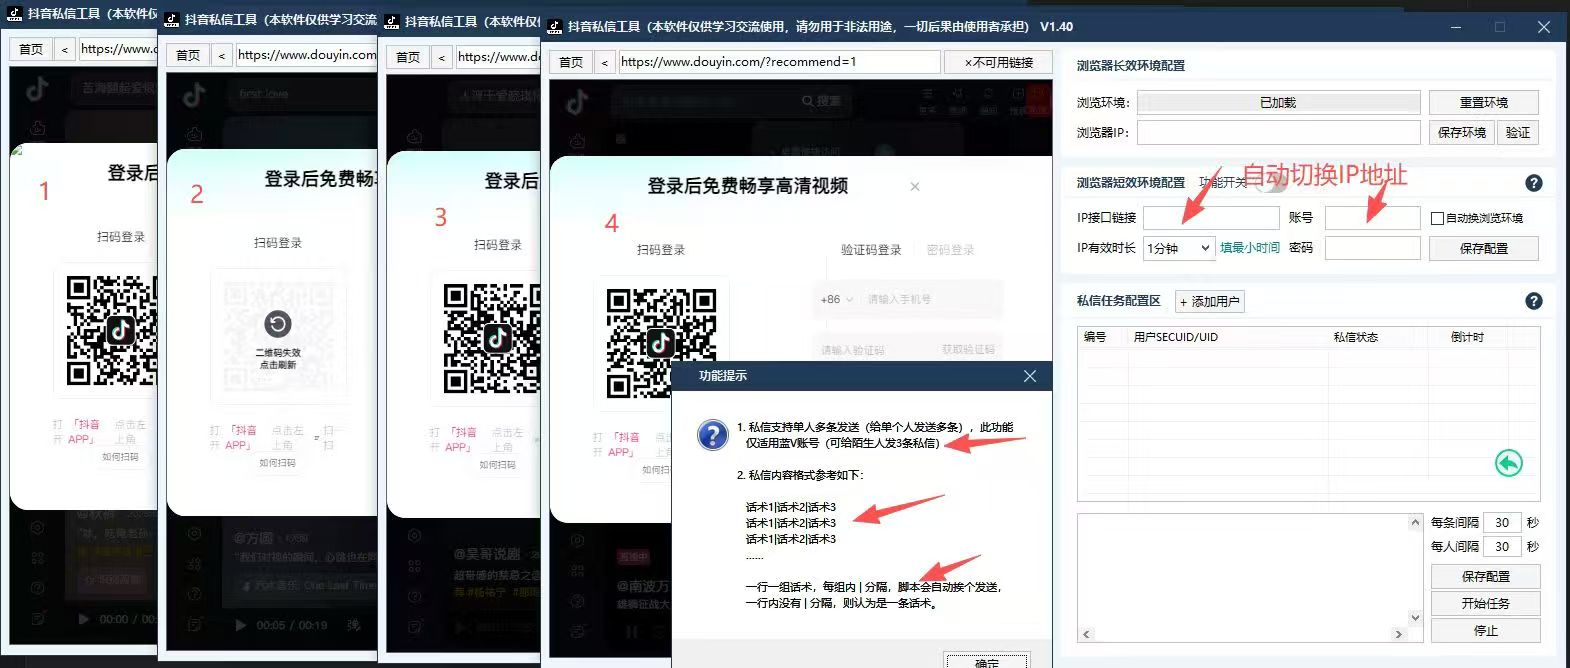Click the 用户SECUID/UID column header
The image size is (1570, 668).
1175,337
